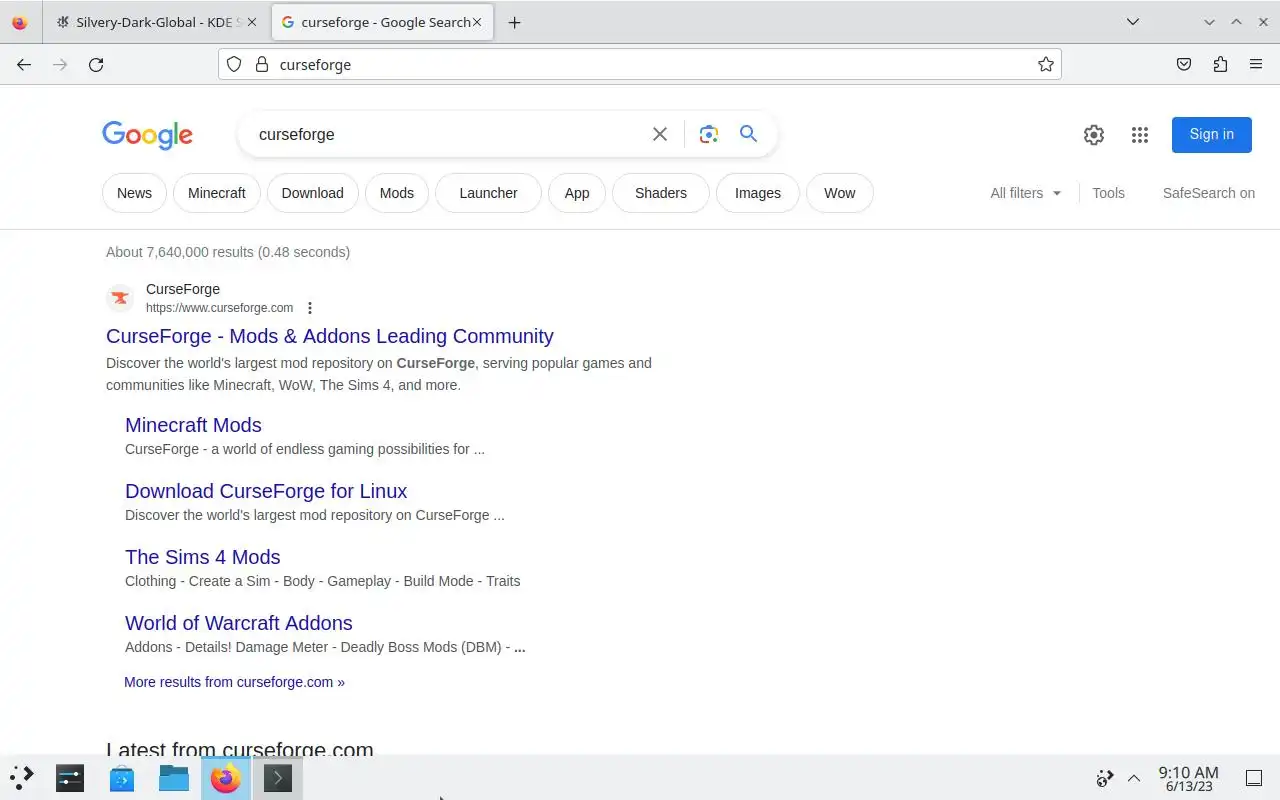Go to the Google homepage logo
This screenshot has width=1280, height=800.
pyautogui.click(x=147, y=135)
